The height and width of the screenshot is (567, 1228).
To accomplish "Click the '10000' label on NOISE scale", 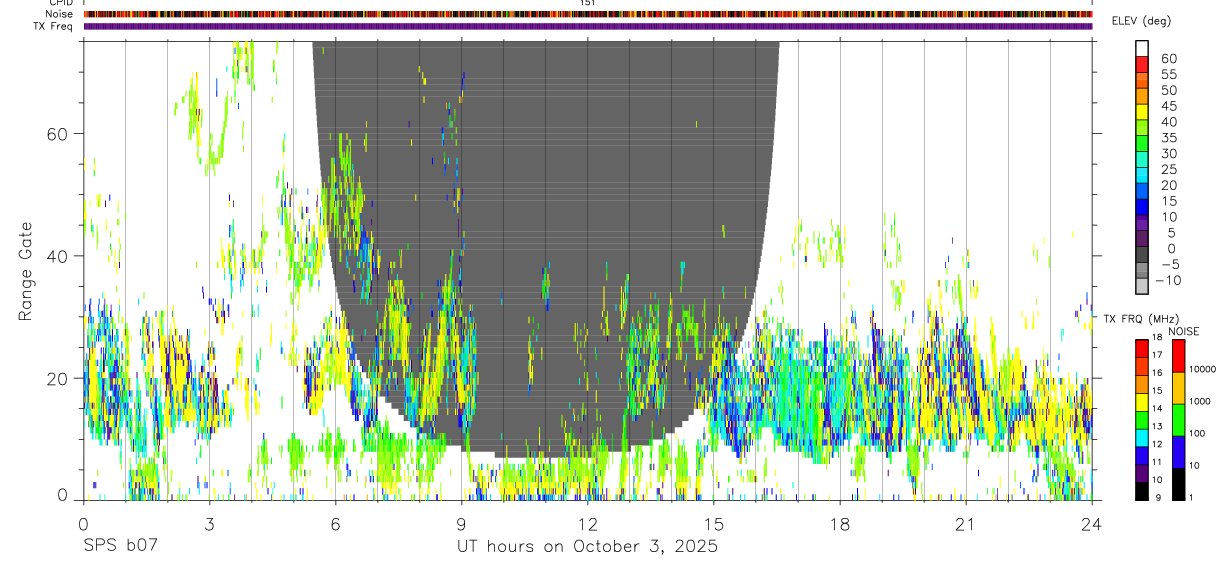I will 1203,369.
